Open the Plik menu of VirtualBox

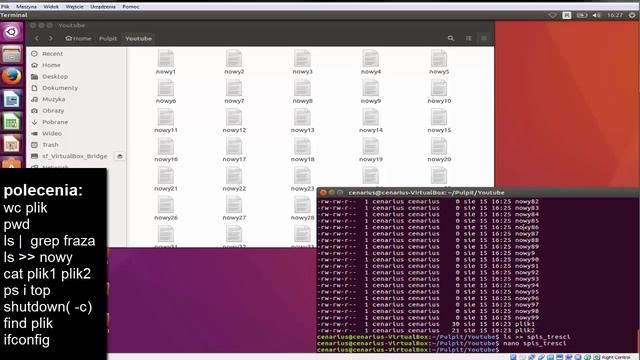(x=5, y=7)
